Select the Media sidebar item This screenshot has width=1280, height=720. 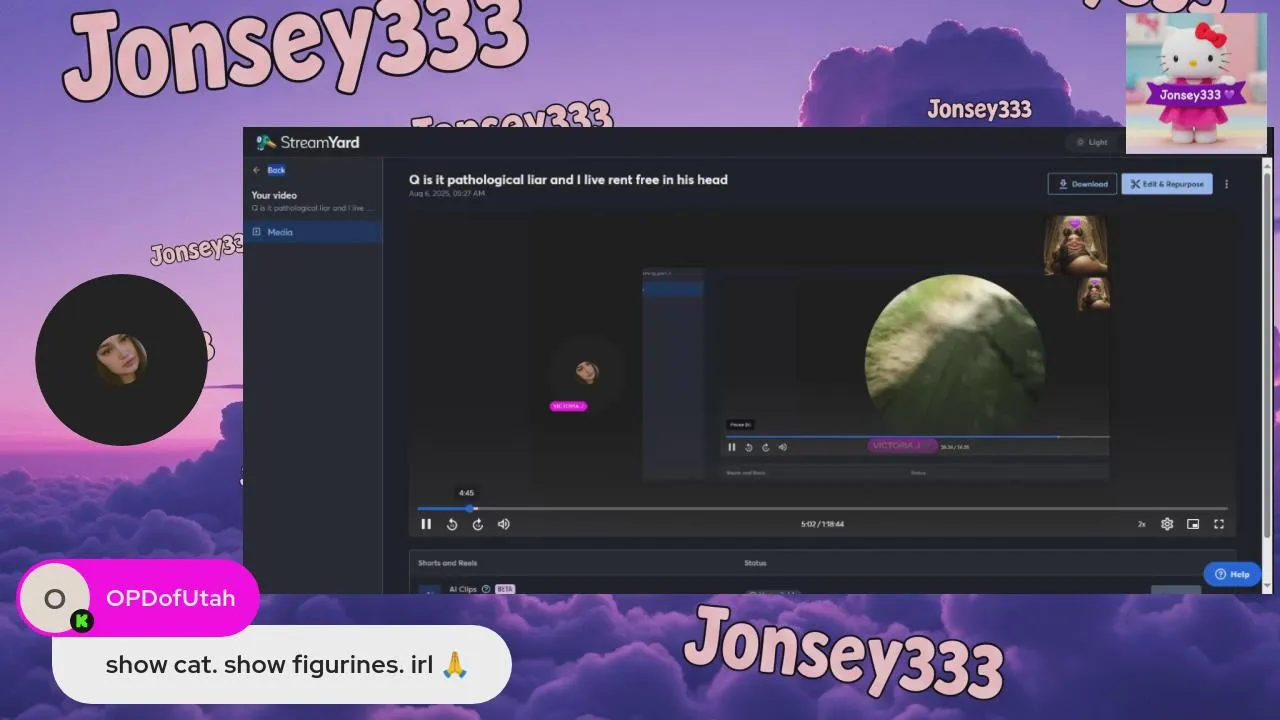coord(313,232)
